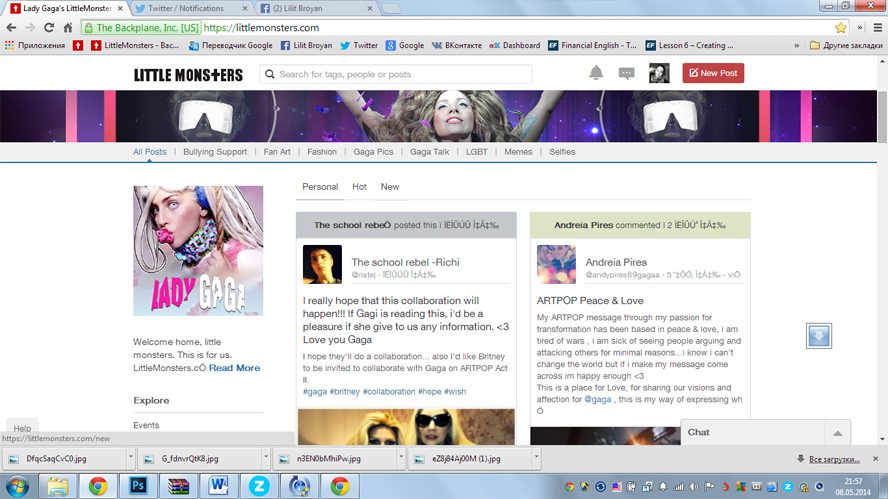This screenshot has height=499, width=888.
Task: Open the Bullying Support category
Action: tap(215, 152)
